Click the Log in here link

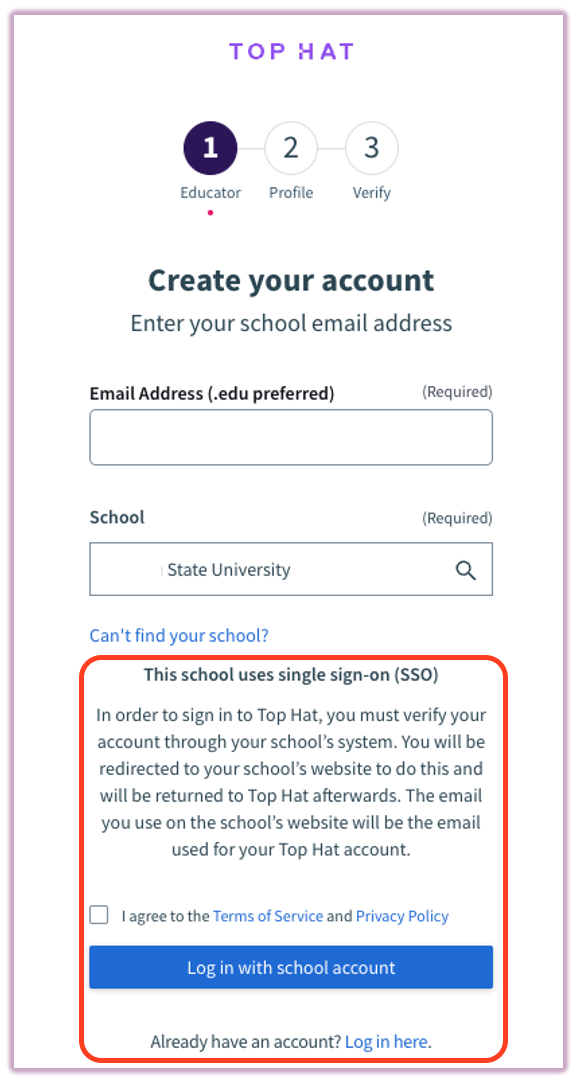(386, 1041)
